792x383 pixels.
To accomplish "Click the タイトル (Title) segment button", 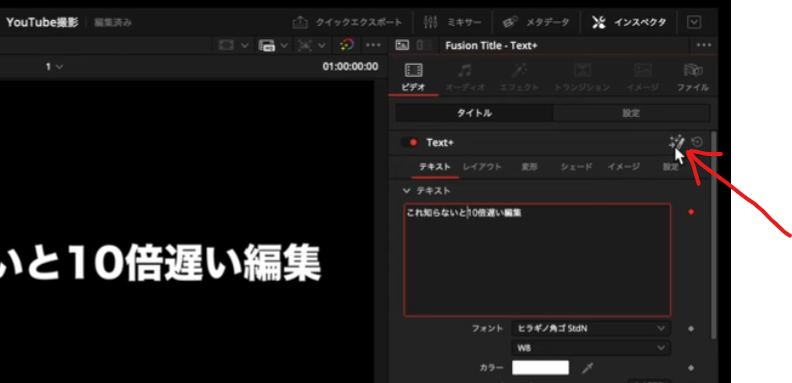I will [474, 113].
